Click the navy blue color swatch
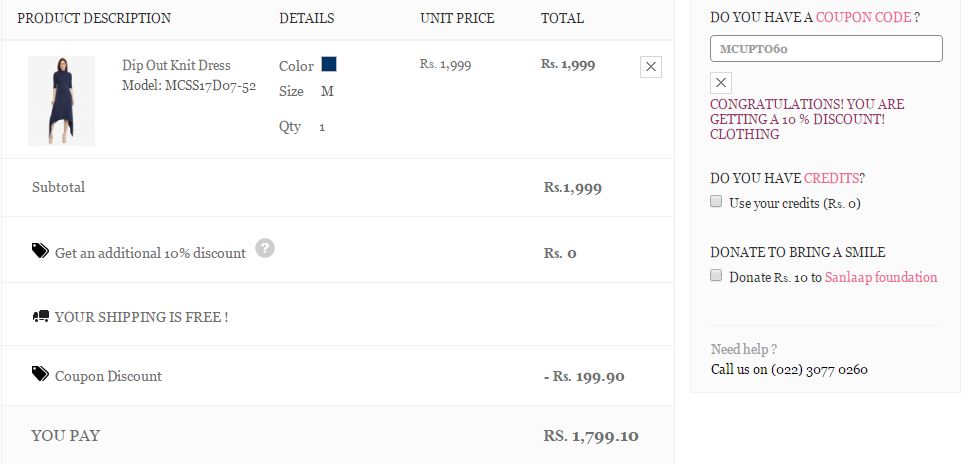 tap(329, 64)
